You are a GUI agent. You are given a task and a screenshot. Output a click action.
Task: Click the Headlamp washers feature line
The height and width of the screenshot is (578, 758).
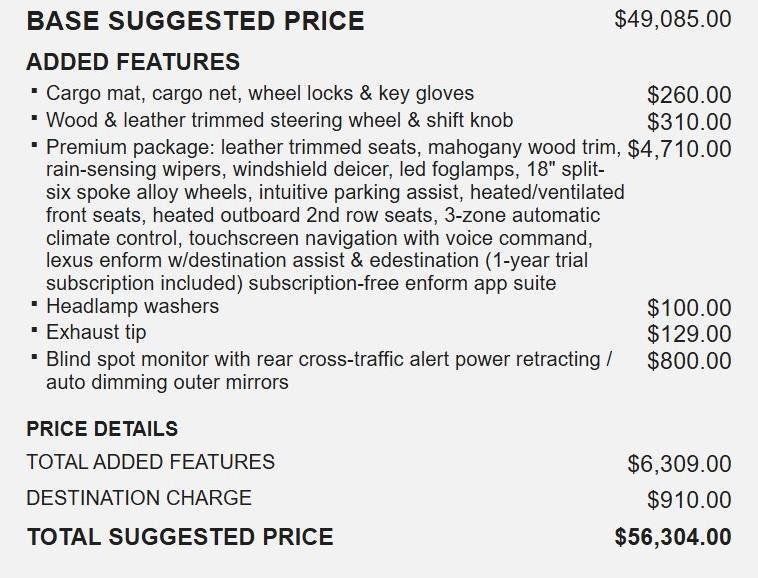132,306
